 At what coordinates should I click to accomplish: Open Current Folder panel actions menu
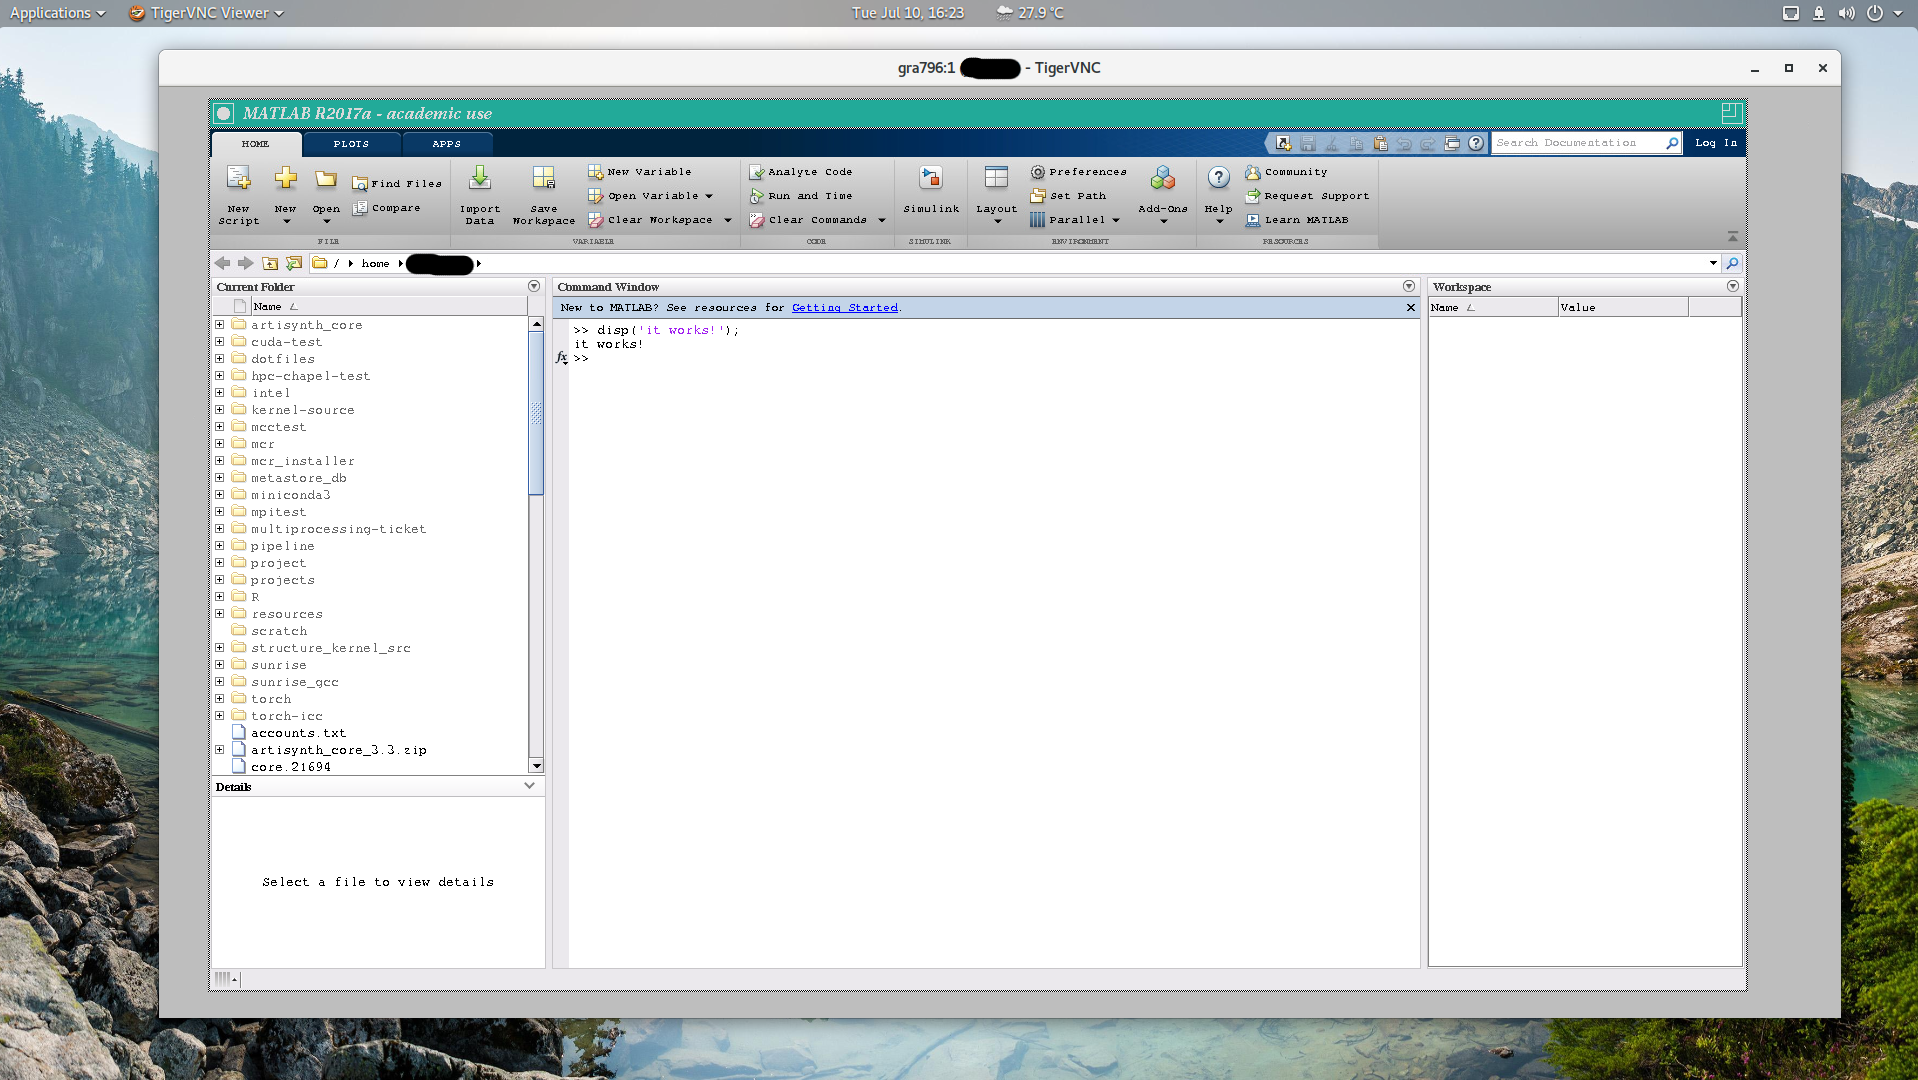tap(534, 286)
